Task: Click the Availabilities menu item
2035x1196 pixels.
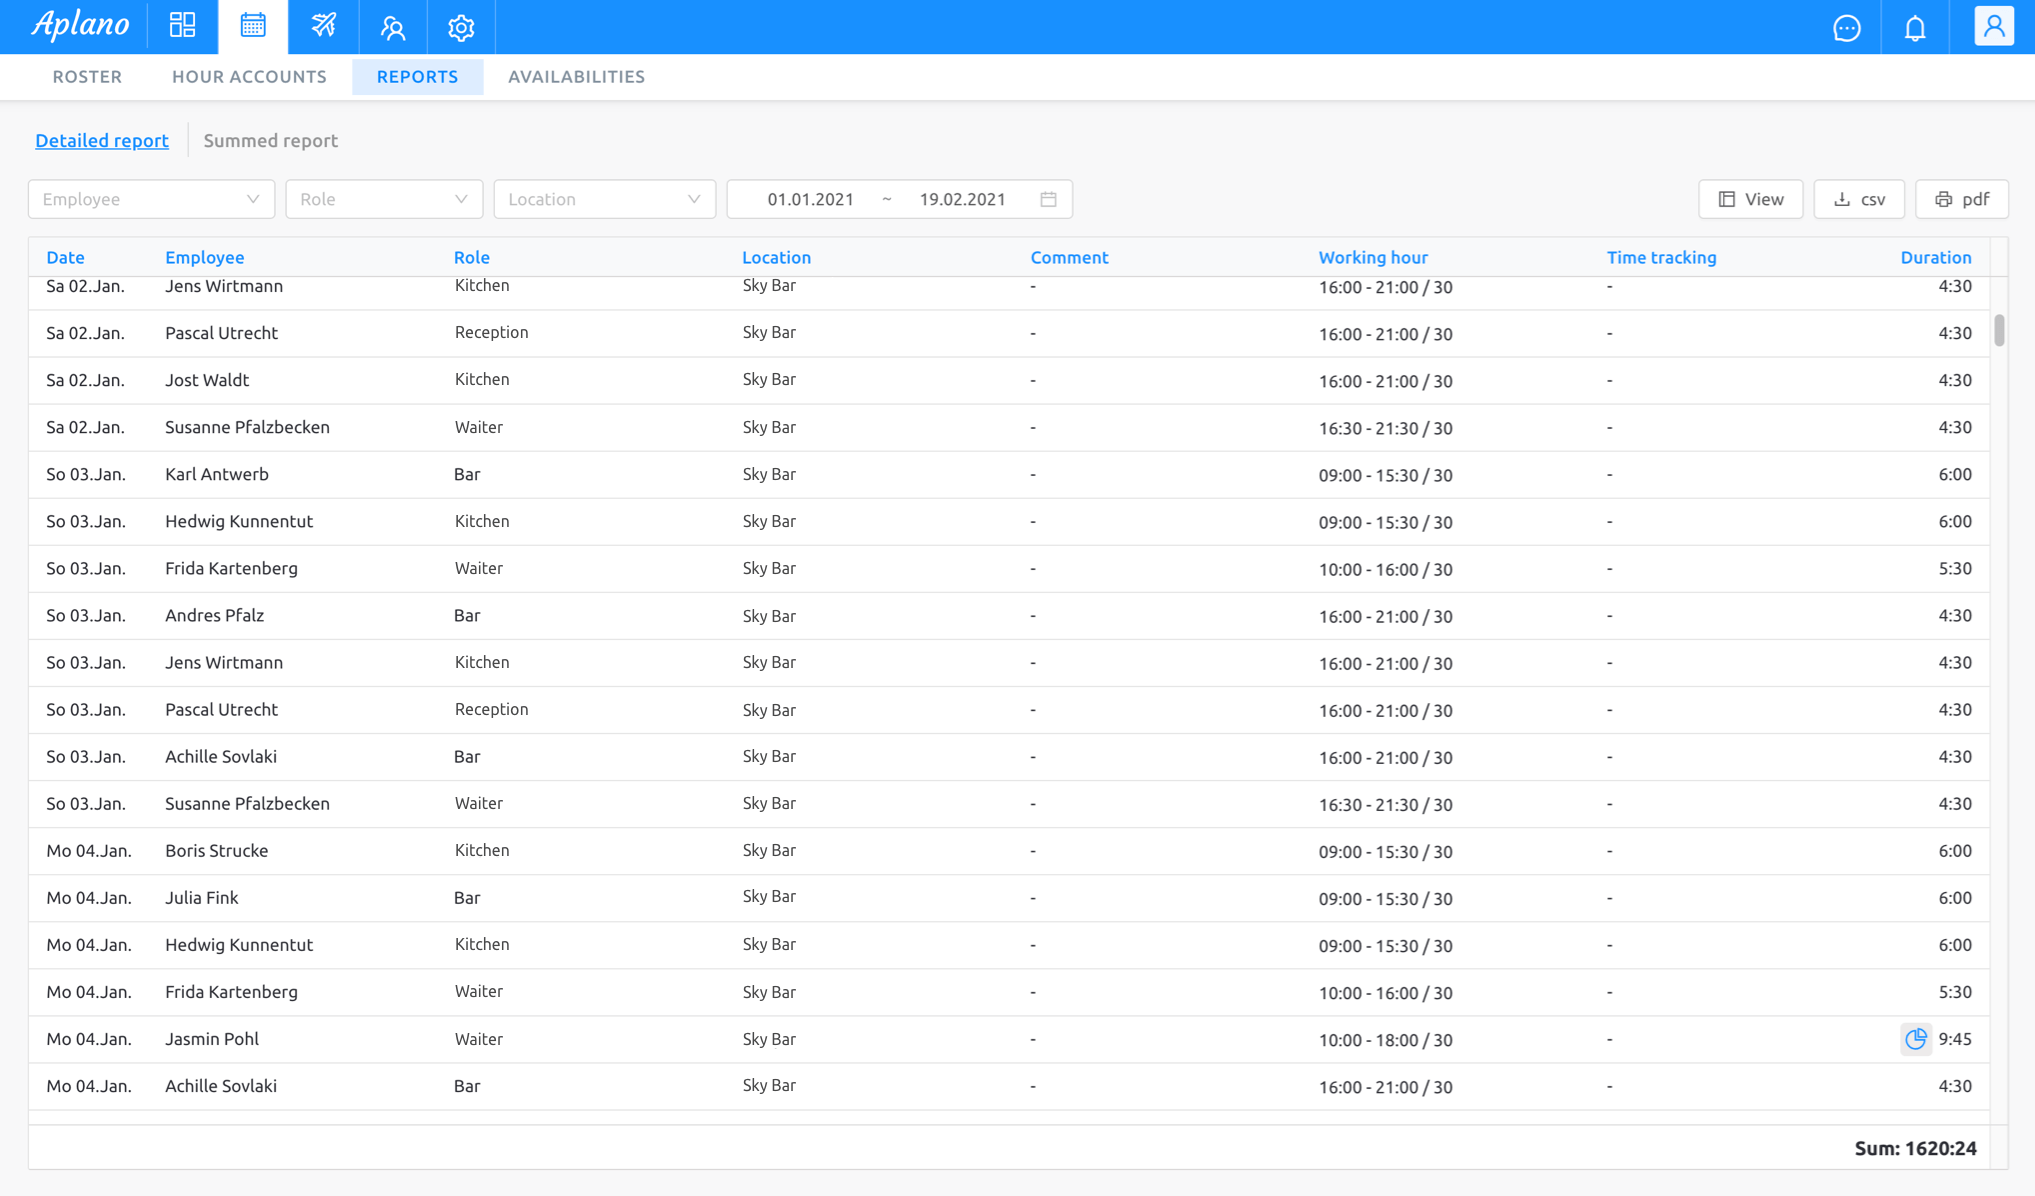Action: (x=576, y=75)
